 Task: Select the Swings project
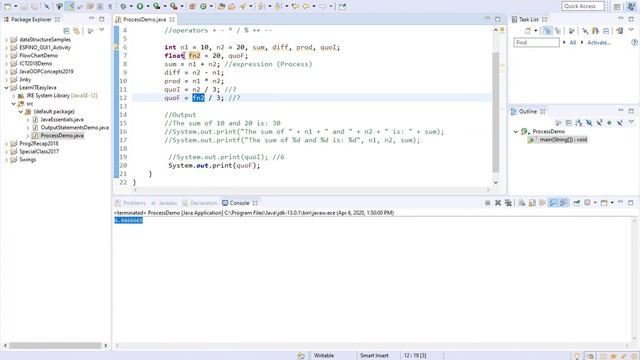point(28,160)
